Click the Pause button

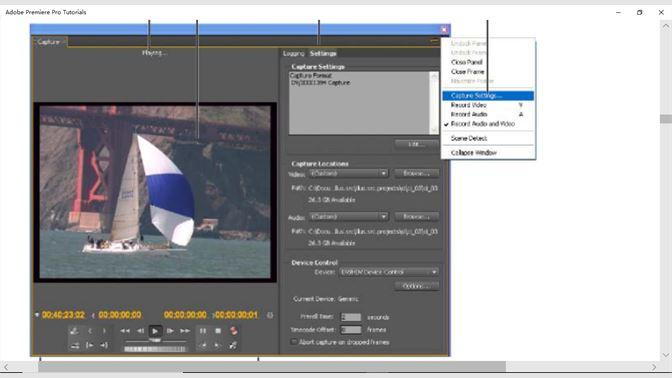coord(203,331)
